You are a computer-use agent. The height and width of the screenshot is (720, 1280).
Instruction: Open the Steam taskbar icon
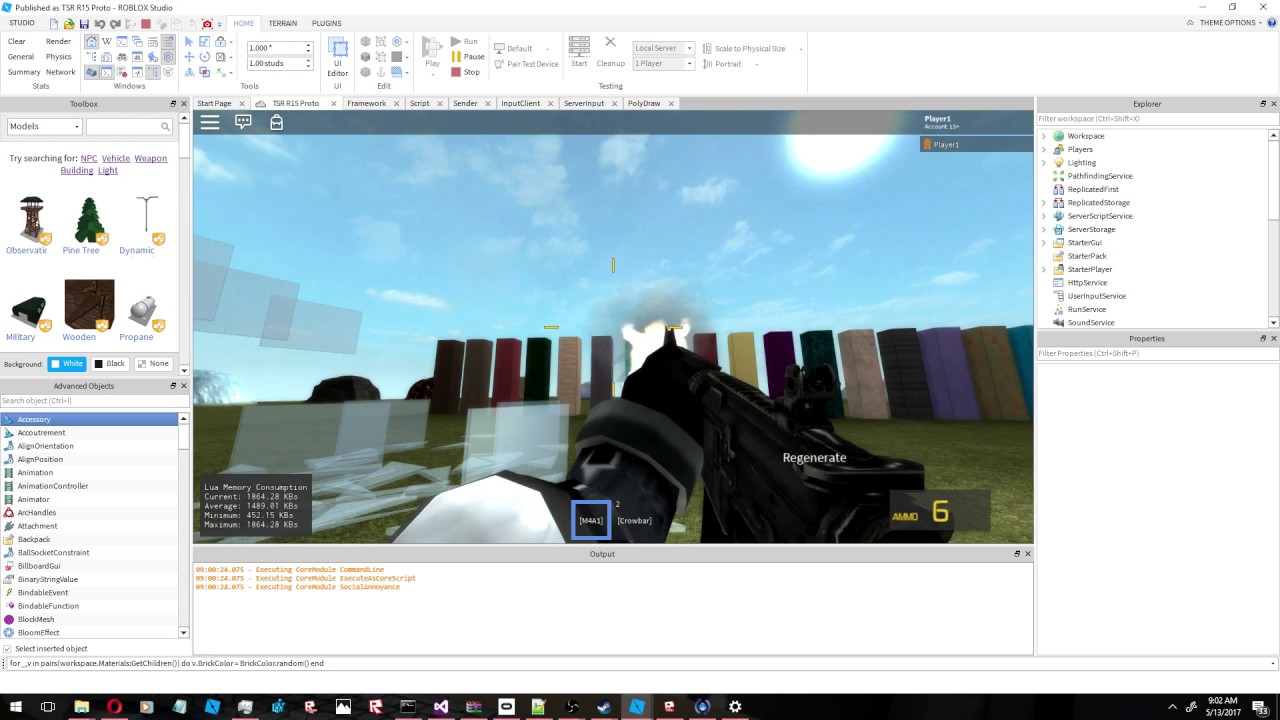pyautogui.click(x=604, y=706)
